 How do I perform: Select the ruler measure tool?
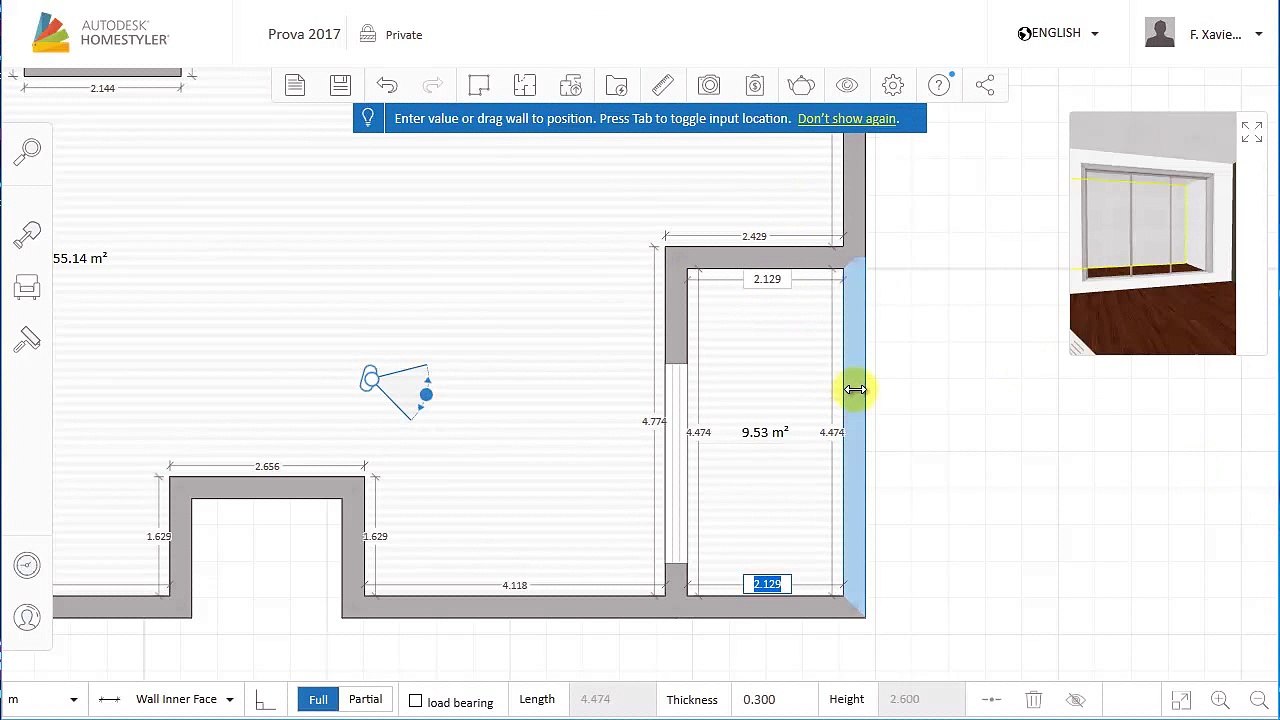[662, 85]
